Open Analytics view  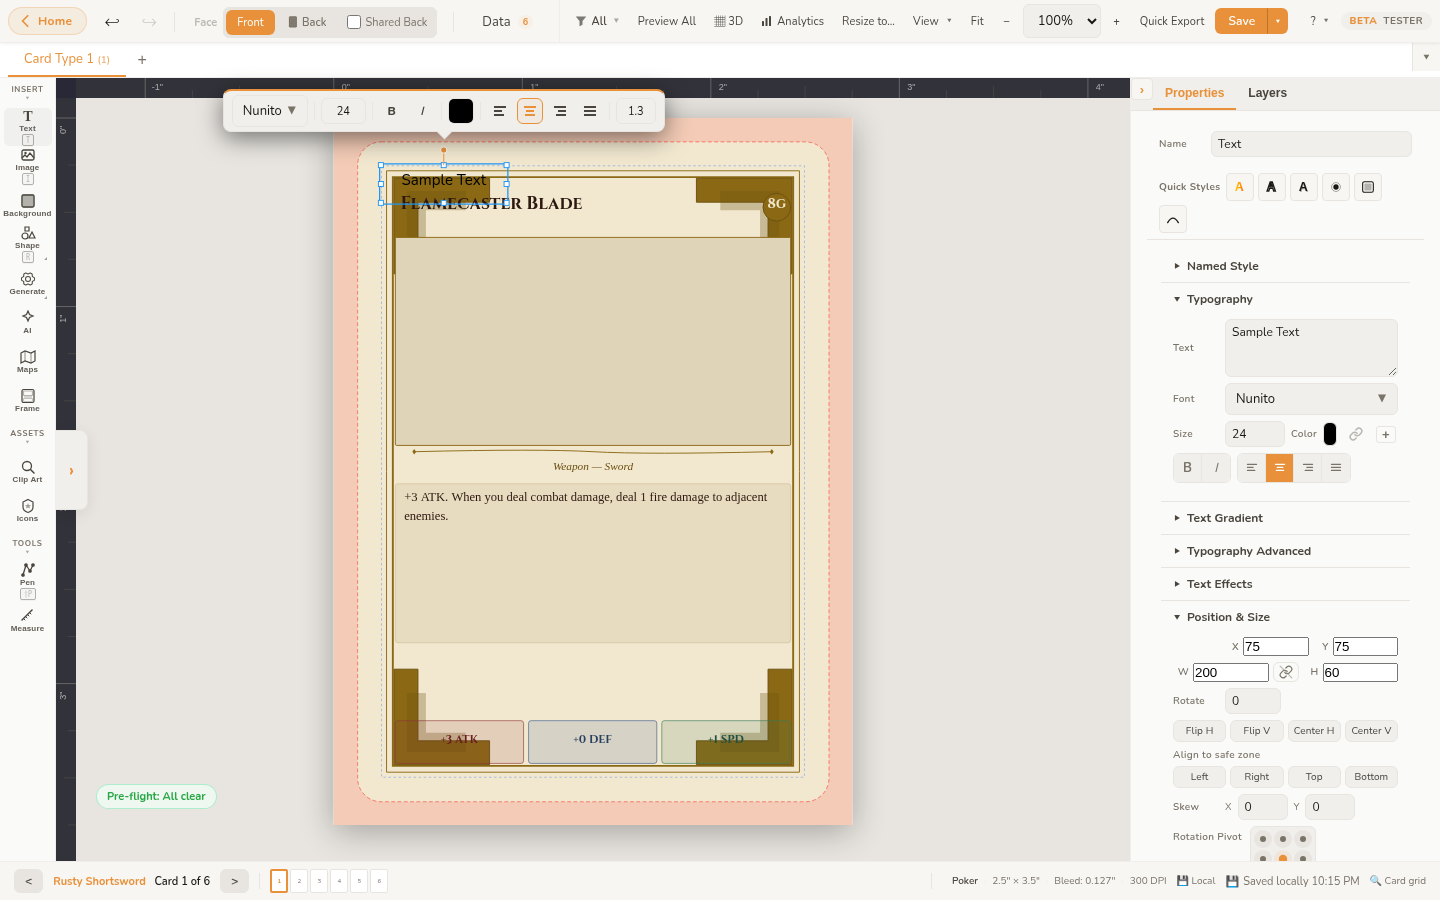click(792, 21)
